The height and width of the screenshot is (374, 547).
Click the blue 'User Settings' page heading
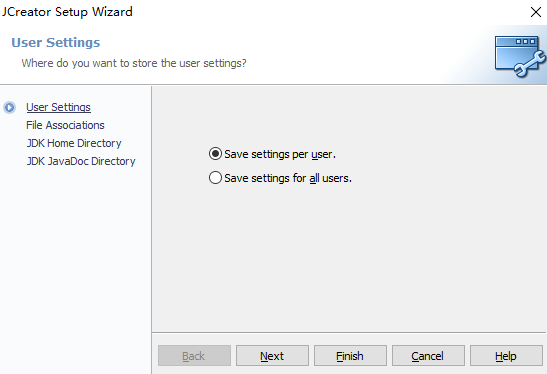click(x=56, y=43)
